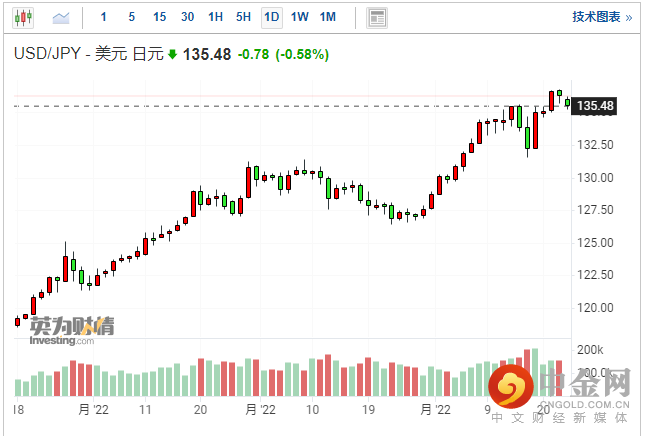Click the latest green candlestick on chart
The width and height of the screenshot is (645, 436).
point(568,101)
